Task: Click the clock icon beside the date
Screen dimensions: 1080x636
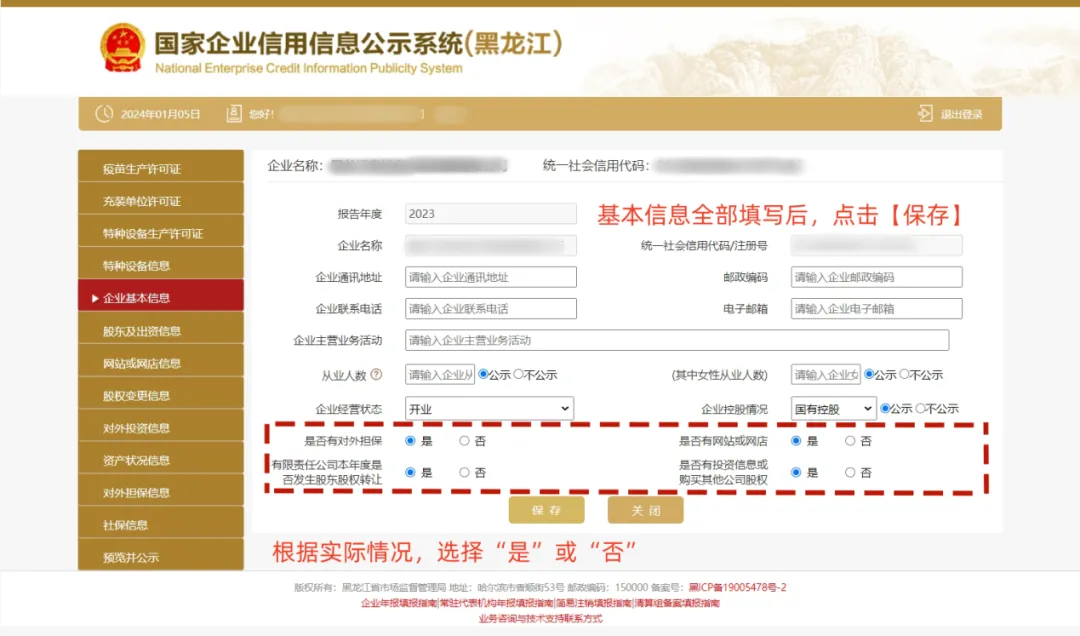Action: point(104,114)
